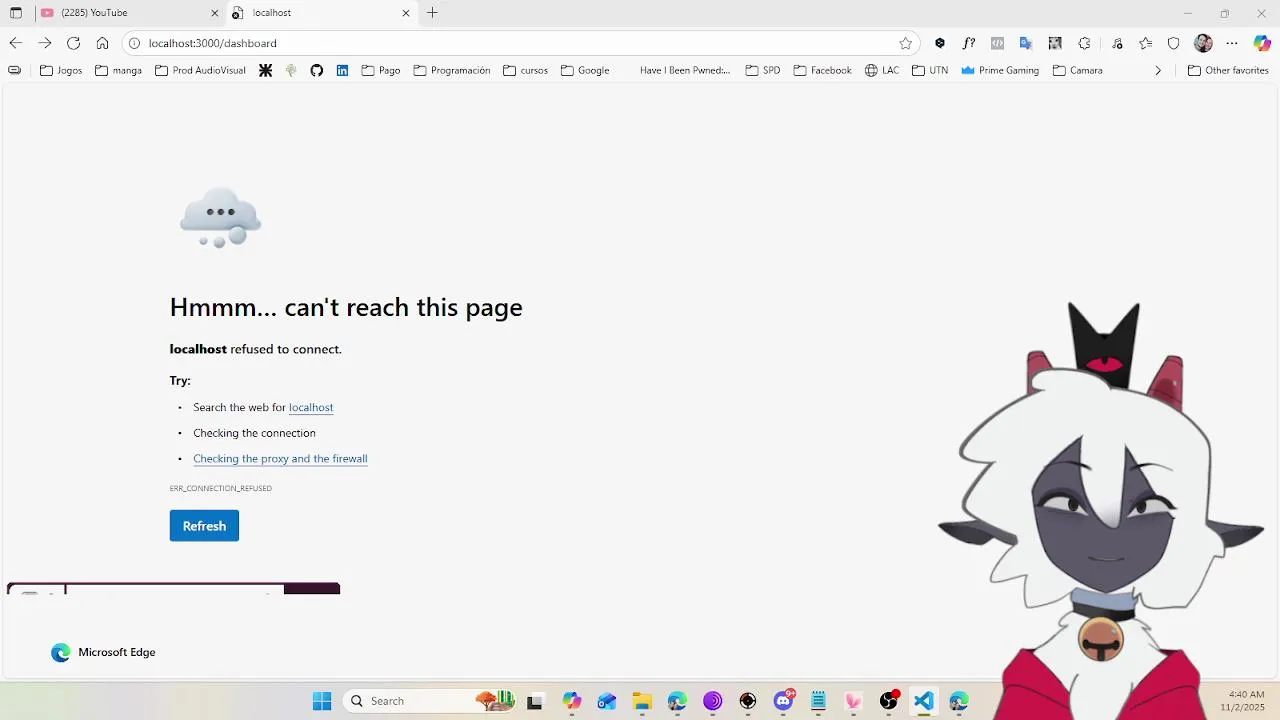Viewport: 1280px width, 720px height.
Task: Open the media control music note icon
Action: (x=1117, y=43)
